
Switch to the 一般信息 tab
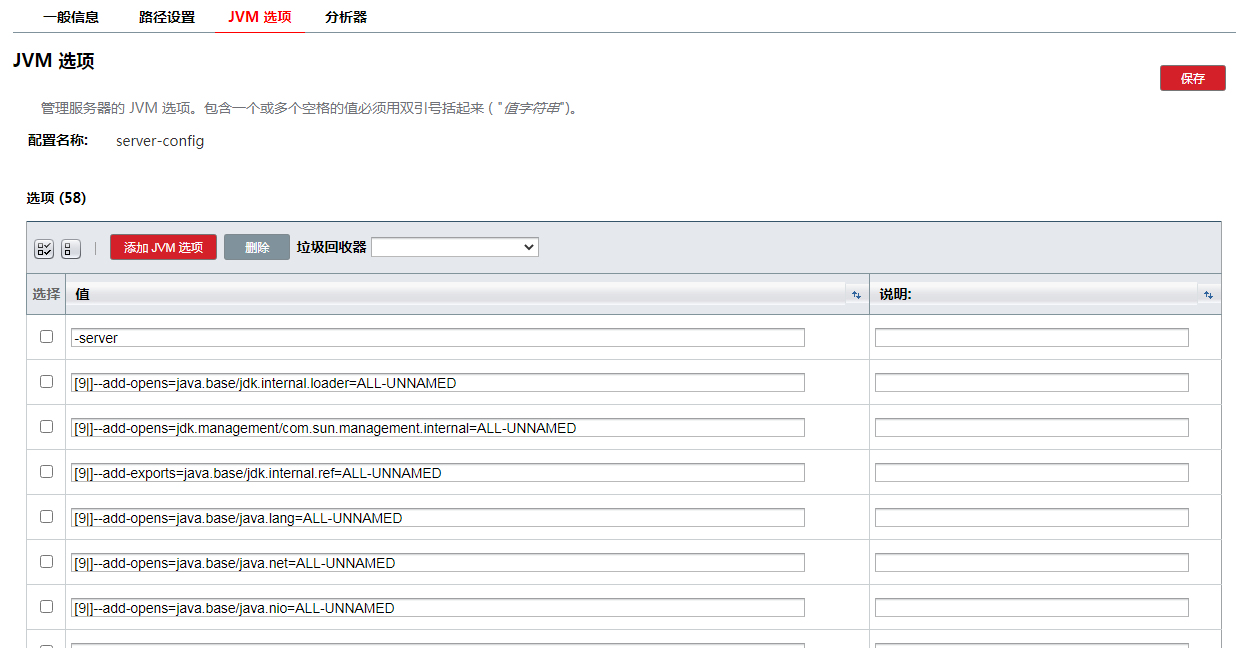pos(71,17)
